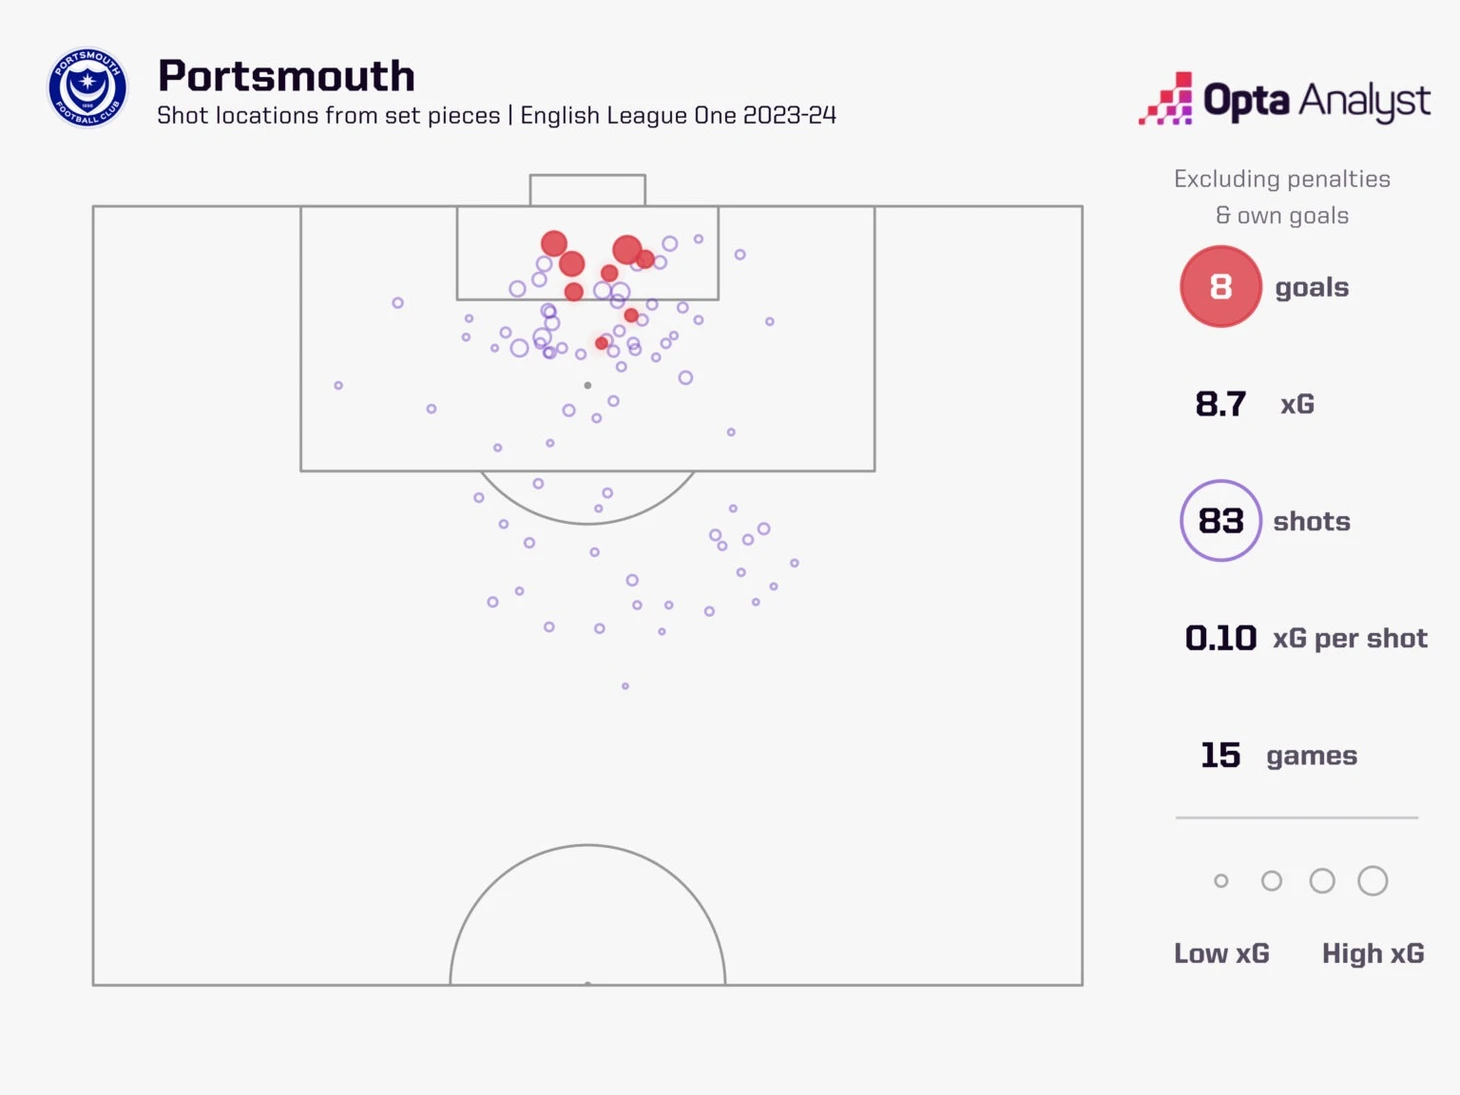Click the Portsmouth club crest

[88, 88]
